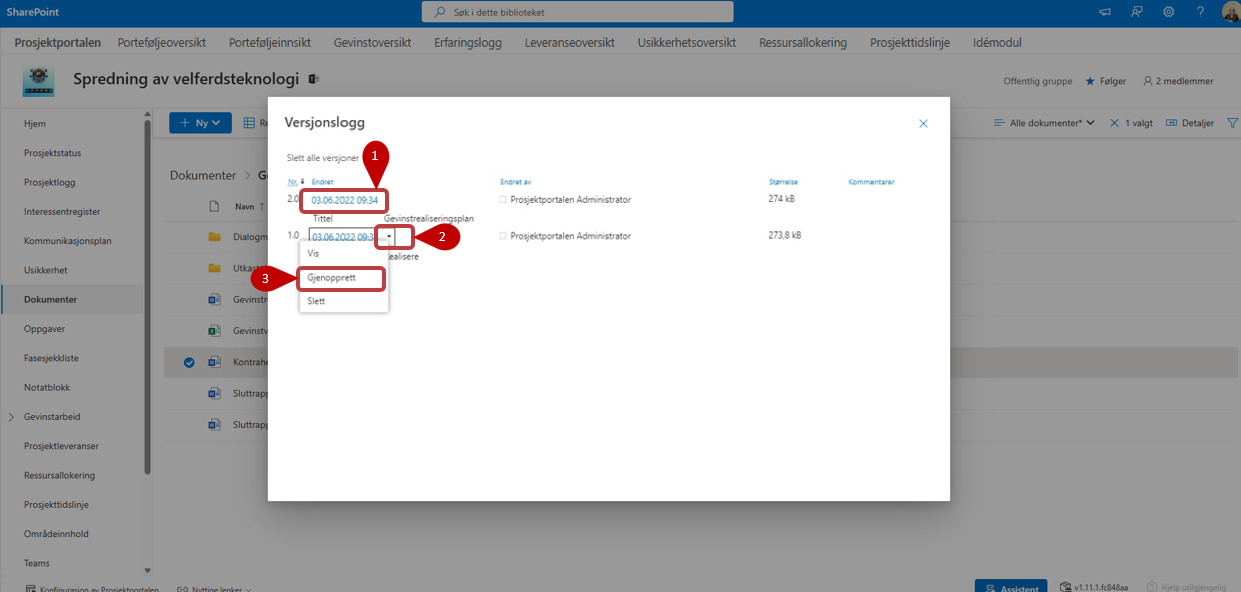Click the user profile avatar
Screen dimensions: 1241x592
tap(1230, 12)
